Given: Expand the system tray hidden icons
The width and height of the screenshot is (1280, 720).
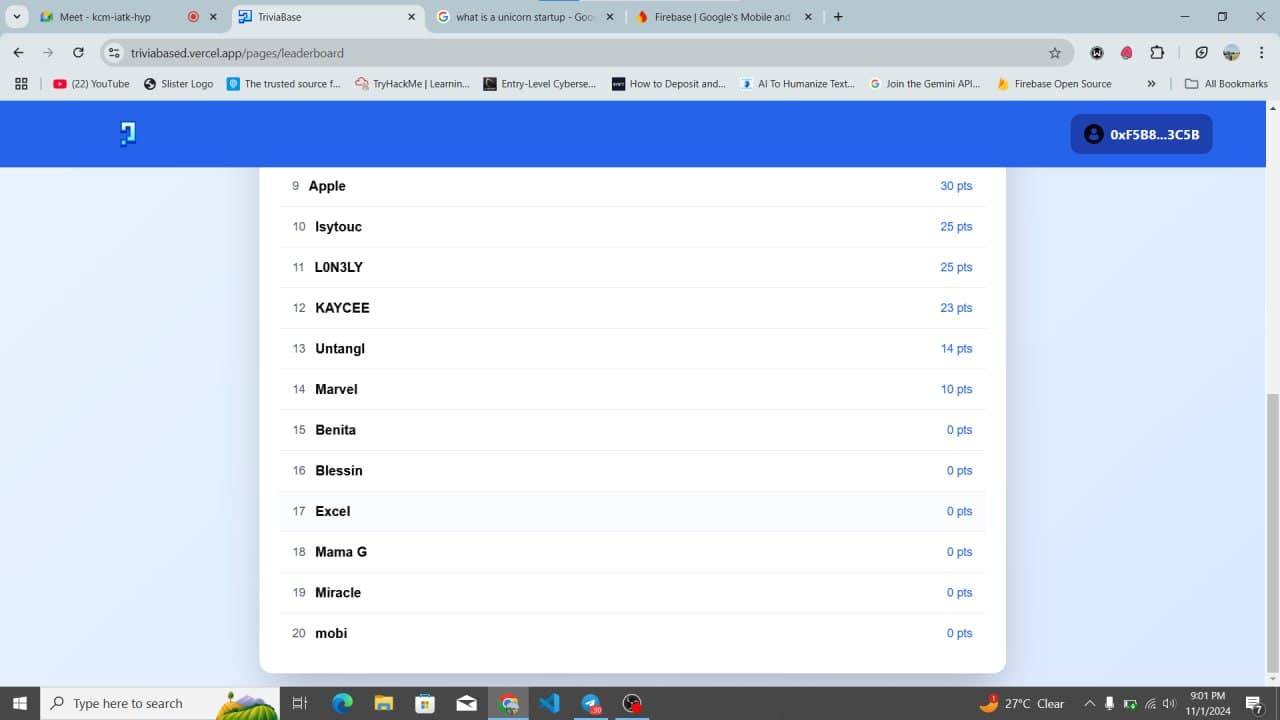Looking at the screenshot, I should (x=1089, y=703).
